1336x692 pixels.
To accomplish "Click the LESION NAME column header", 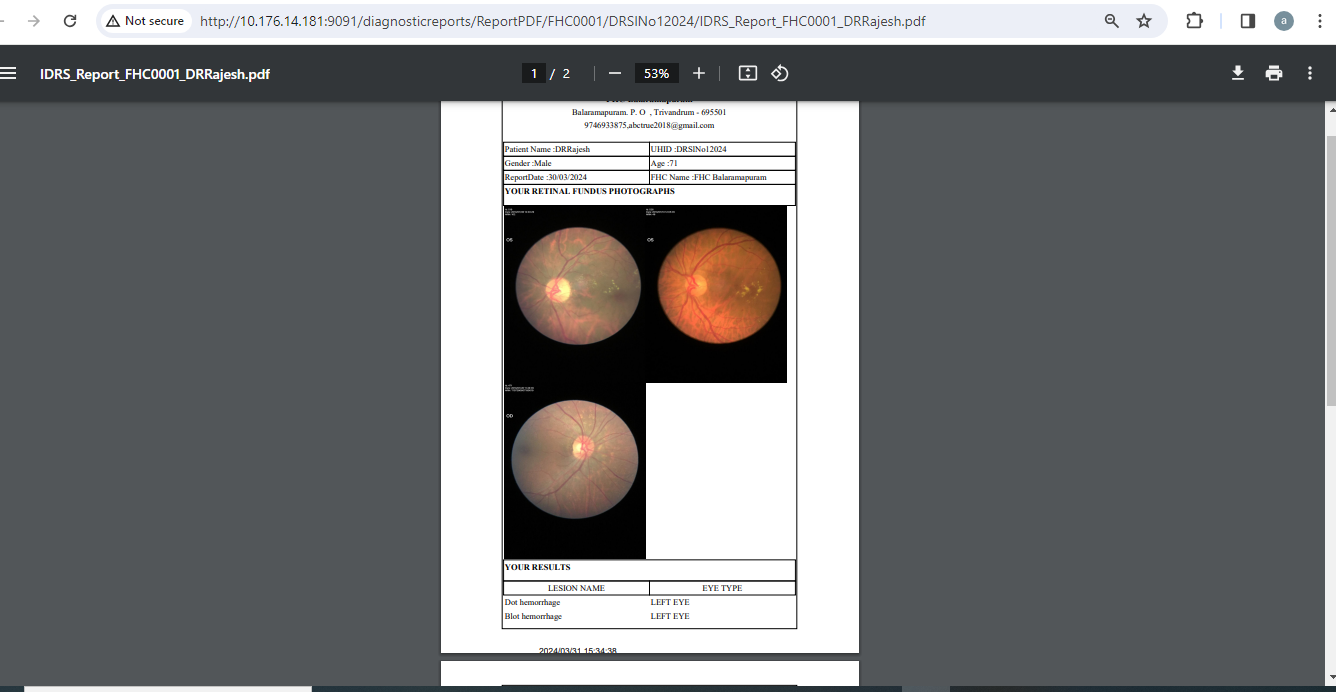I will click(x=576, y=588).
